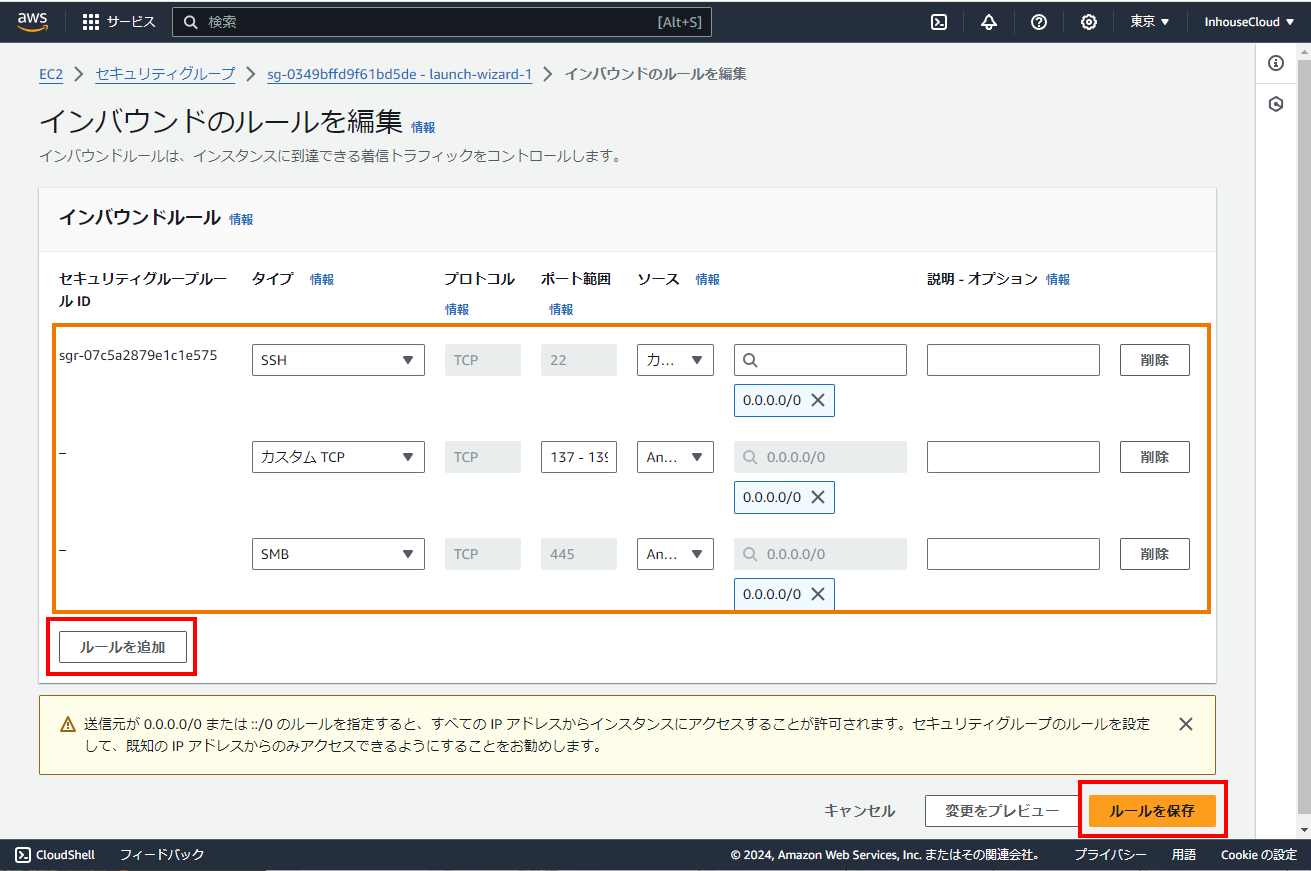The image size is (1311, 871).
Task: Open the InhouseCloud account menu
Action: pos(1249,22)
